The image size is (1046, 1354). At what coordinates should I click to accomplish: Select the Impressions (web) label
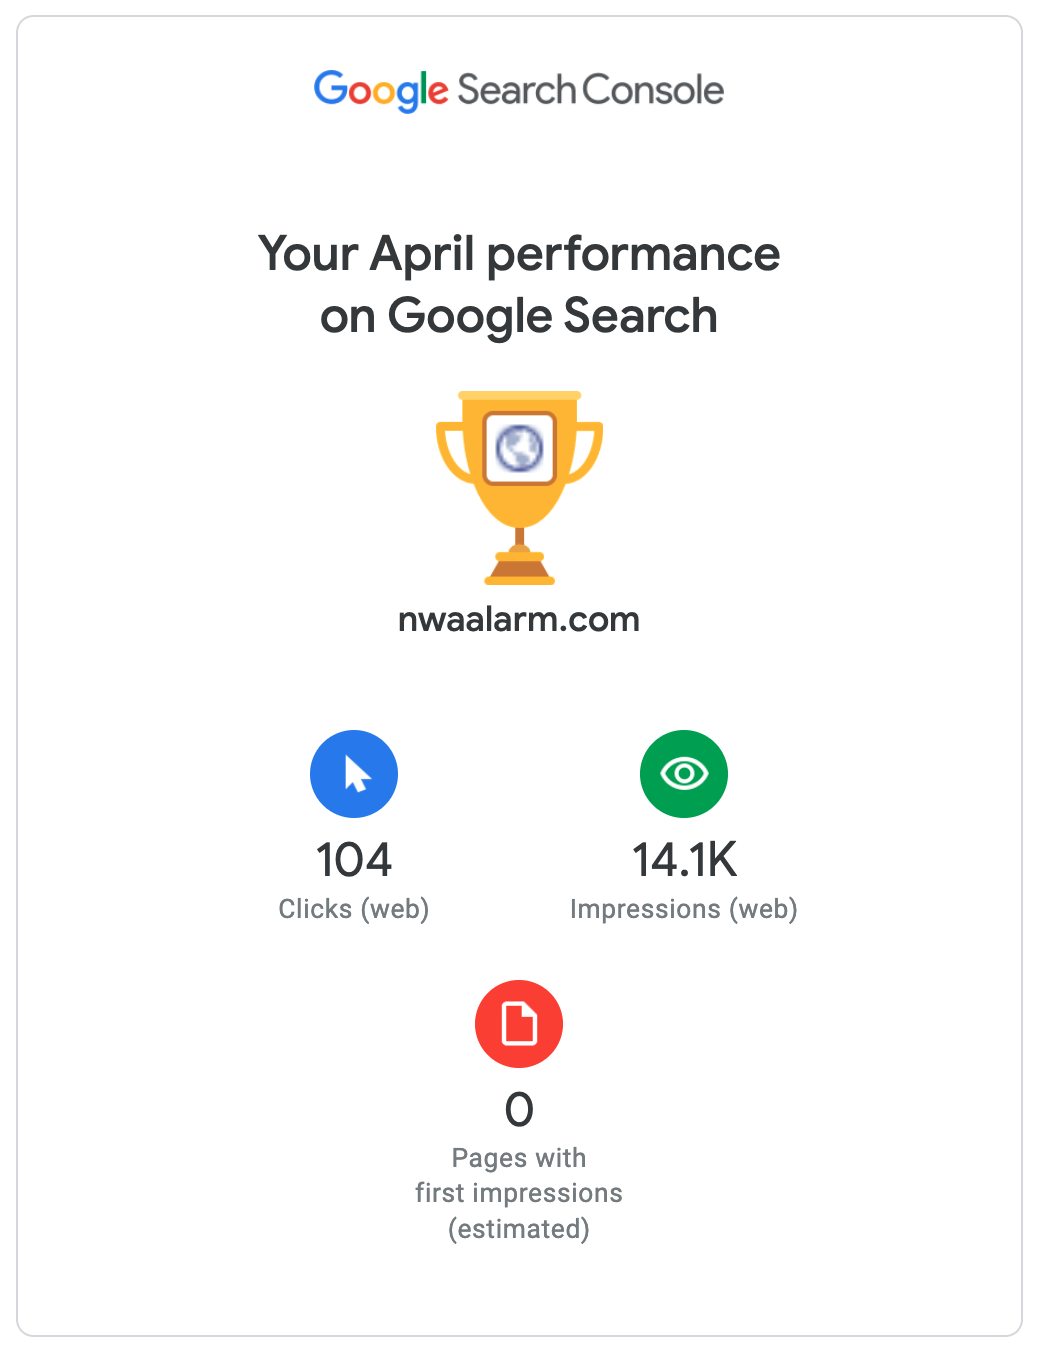(684, 909)
